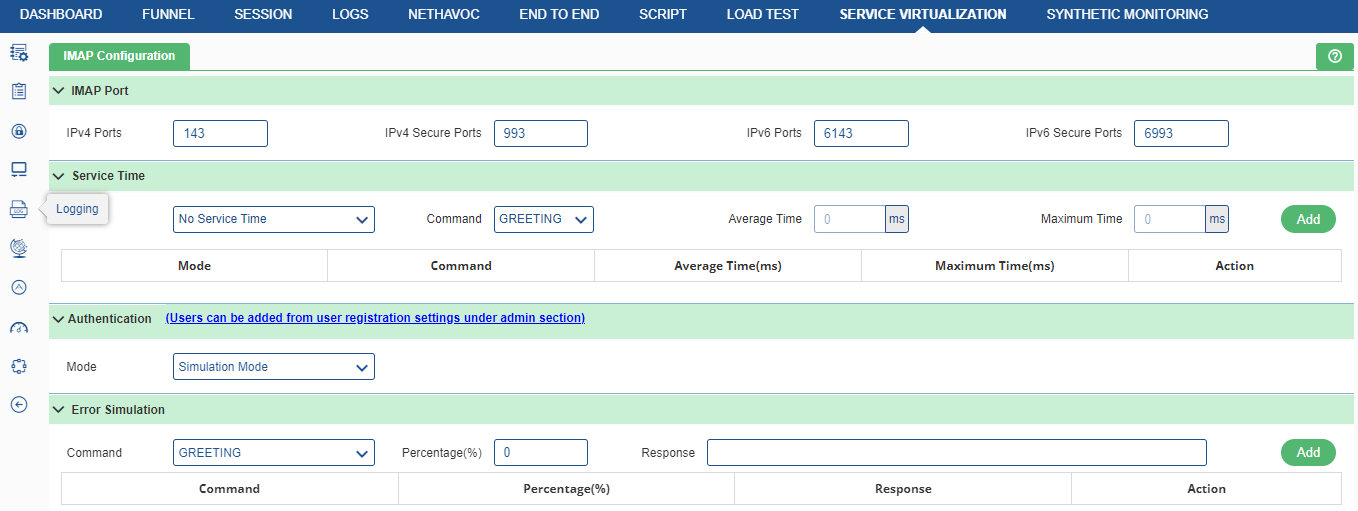Click the padlock security sidebar icon
Image resolution: width=1358 pixels, height=511 pixels.
click(x=18, y=130)
